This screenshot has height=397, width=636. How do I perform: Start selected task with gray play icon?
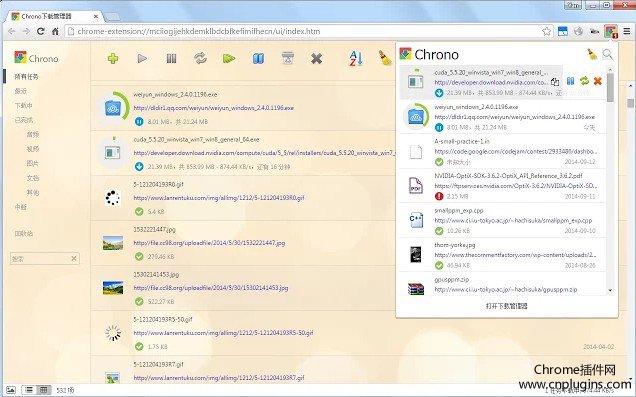142,58
